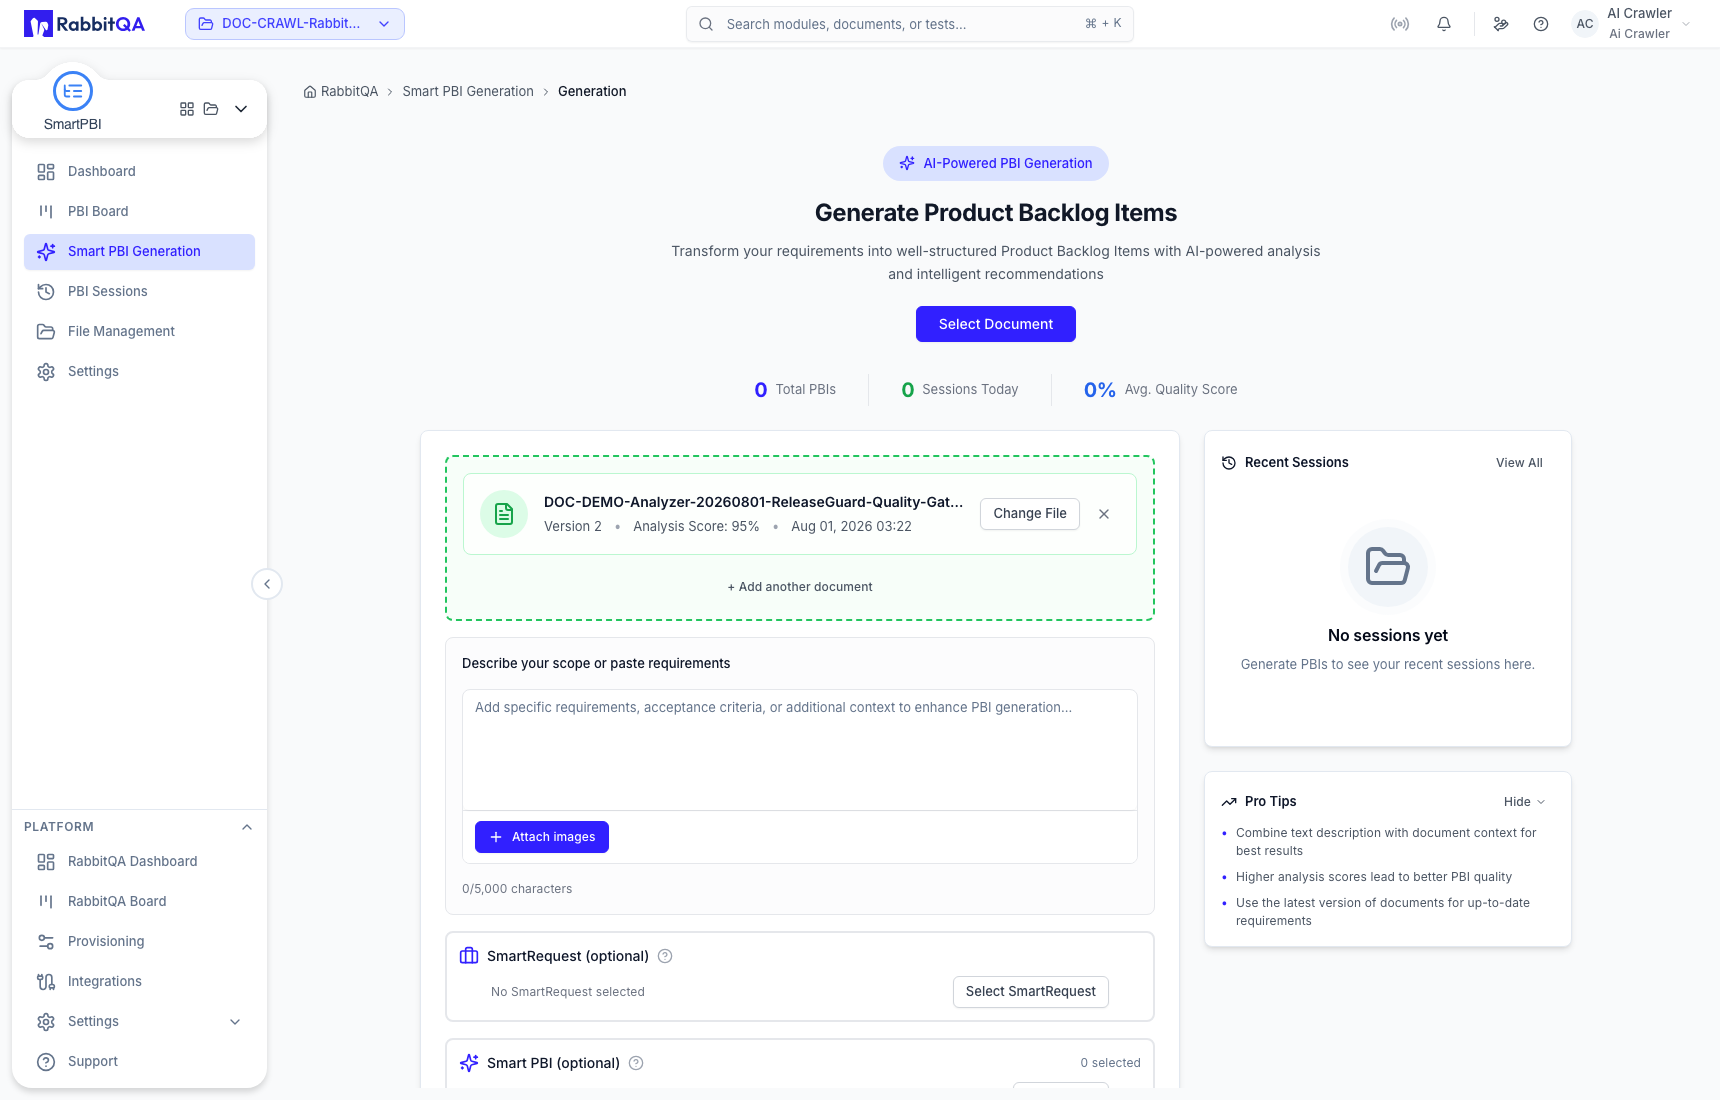Open Support in the sidebar
Viewport: 1720px width, 1100px height.
pyautogui.click(x=139, y=1062)
